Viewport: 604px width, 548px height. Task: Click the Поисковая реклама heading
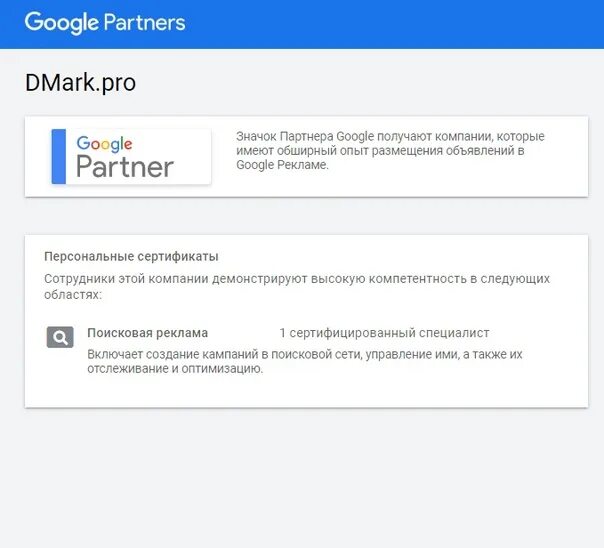click(x=148, y=333)
